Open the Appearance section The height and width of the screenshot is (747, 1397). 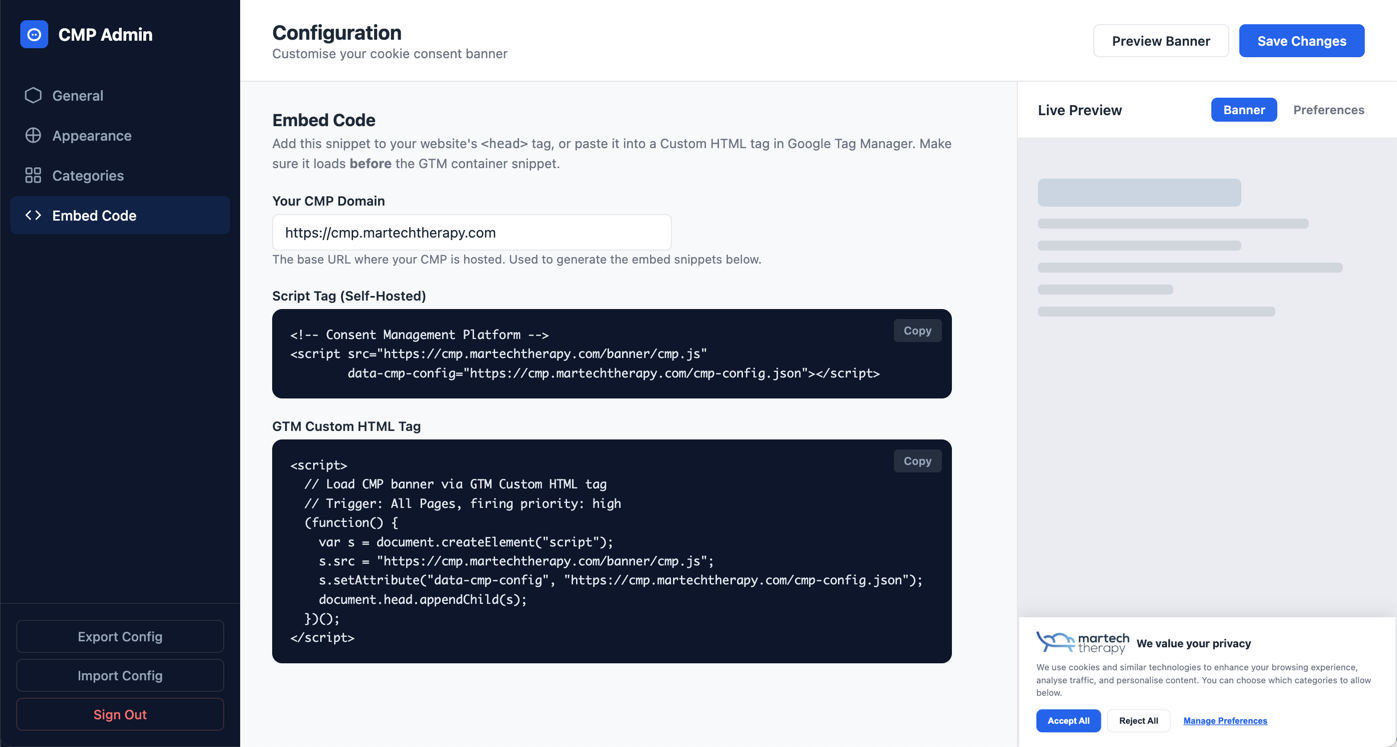120,135
